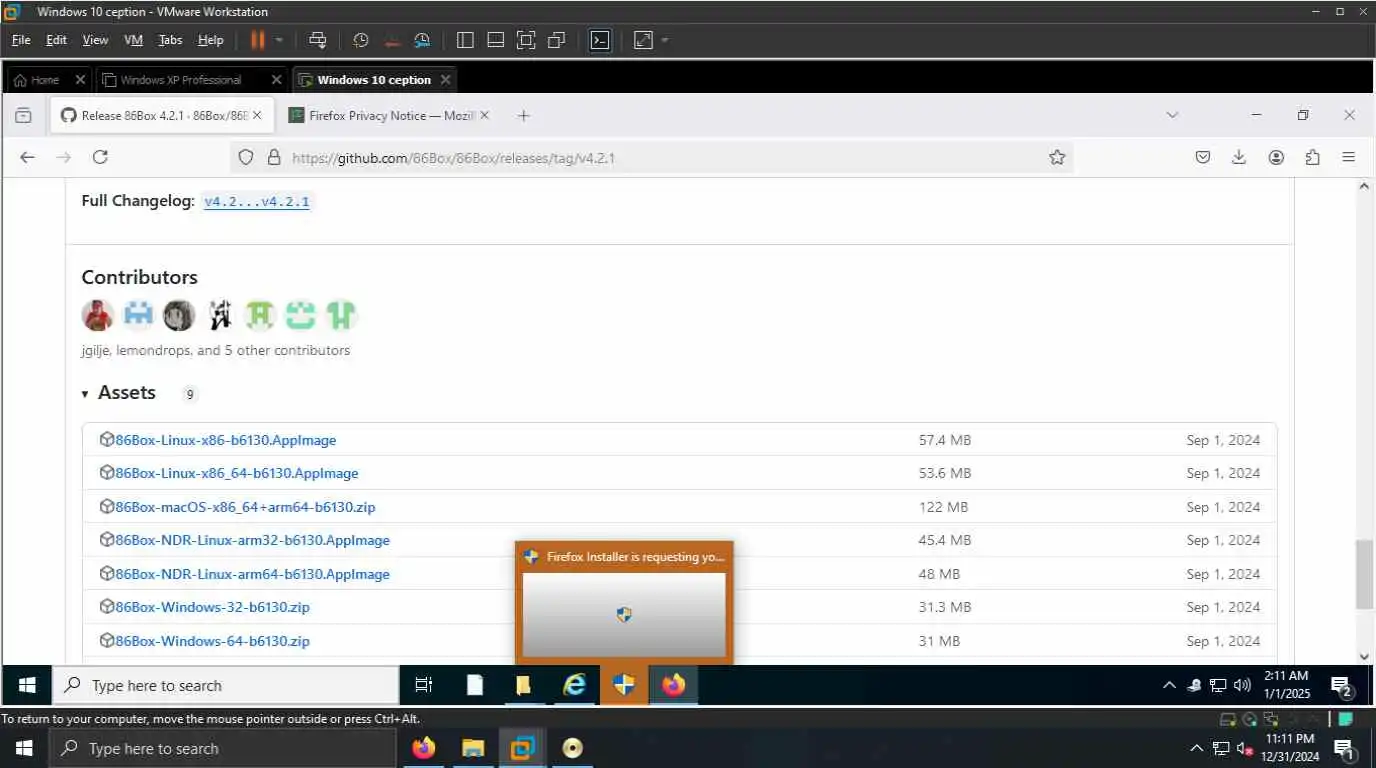1376x768 pixels.
Task: Click the VMware suspend (pause) button
Action: [x=257, y=40]
